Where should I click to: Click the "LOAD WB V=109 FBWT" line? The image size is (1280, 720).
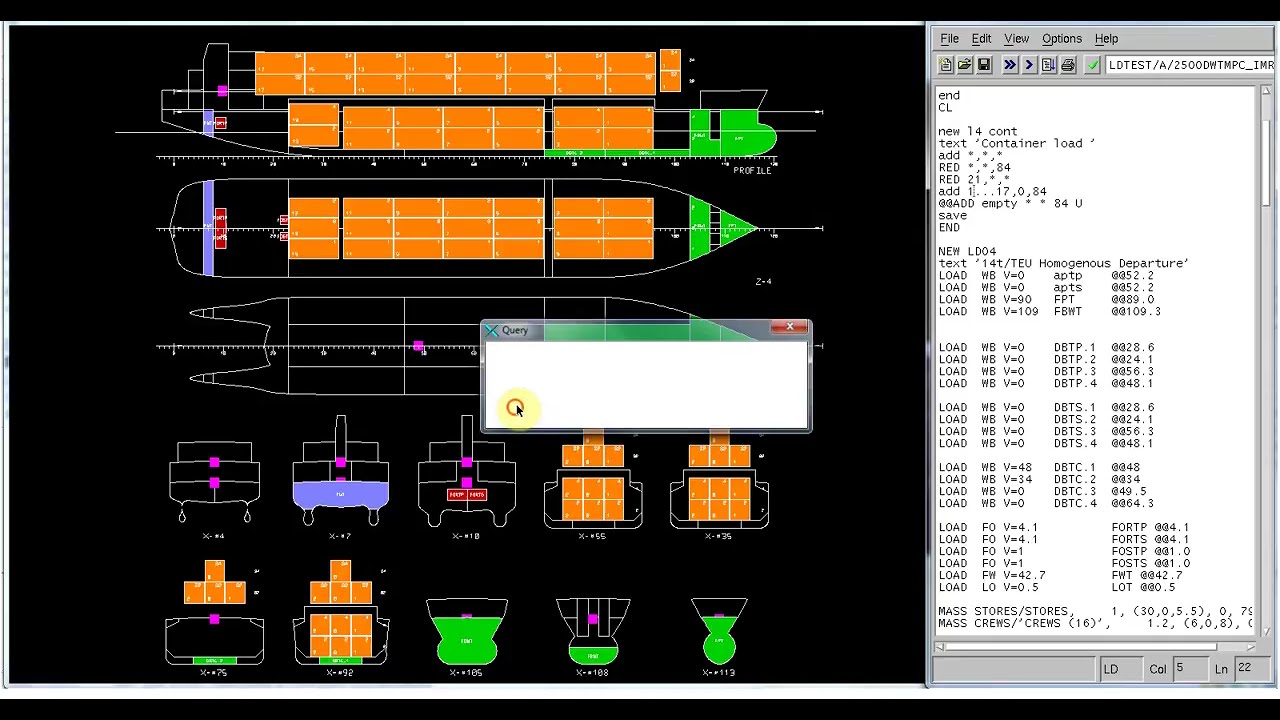tap(1049, 311)
